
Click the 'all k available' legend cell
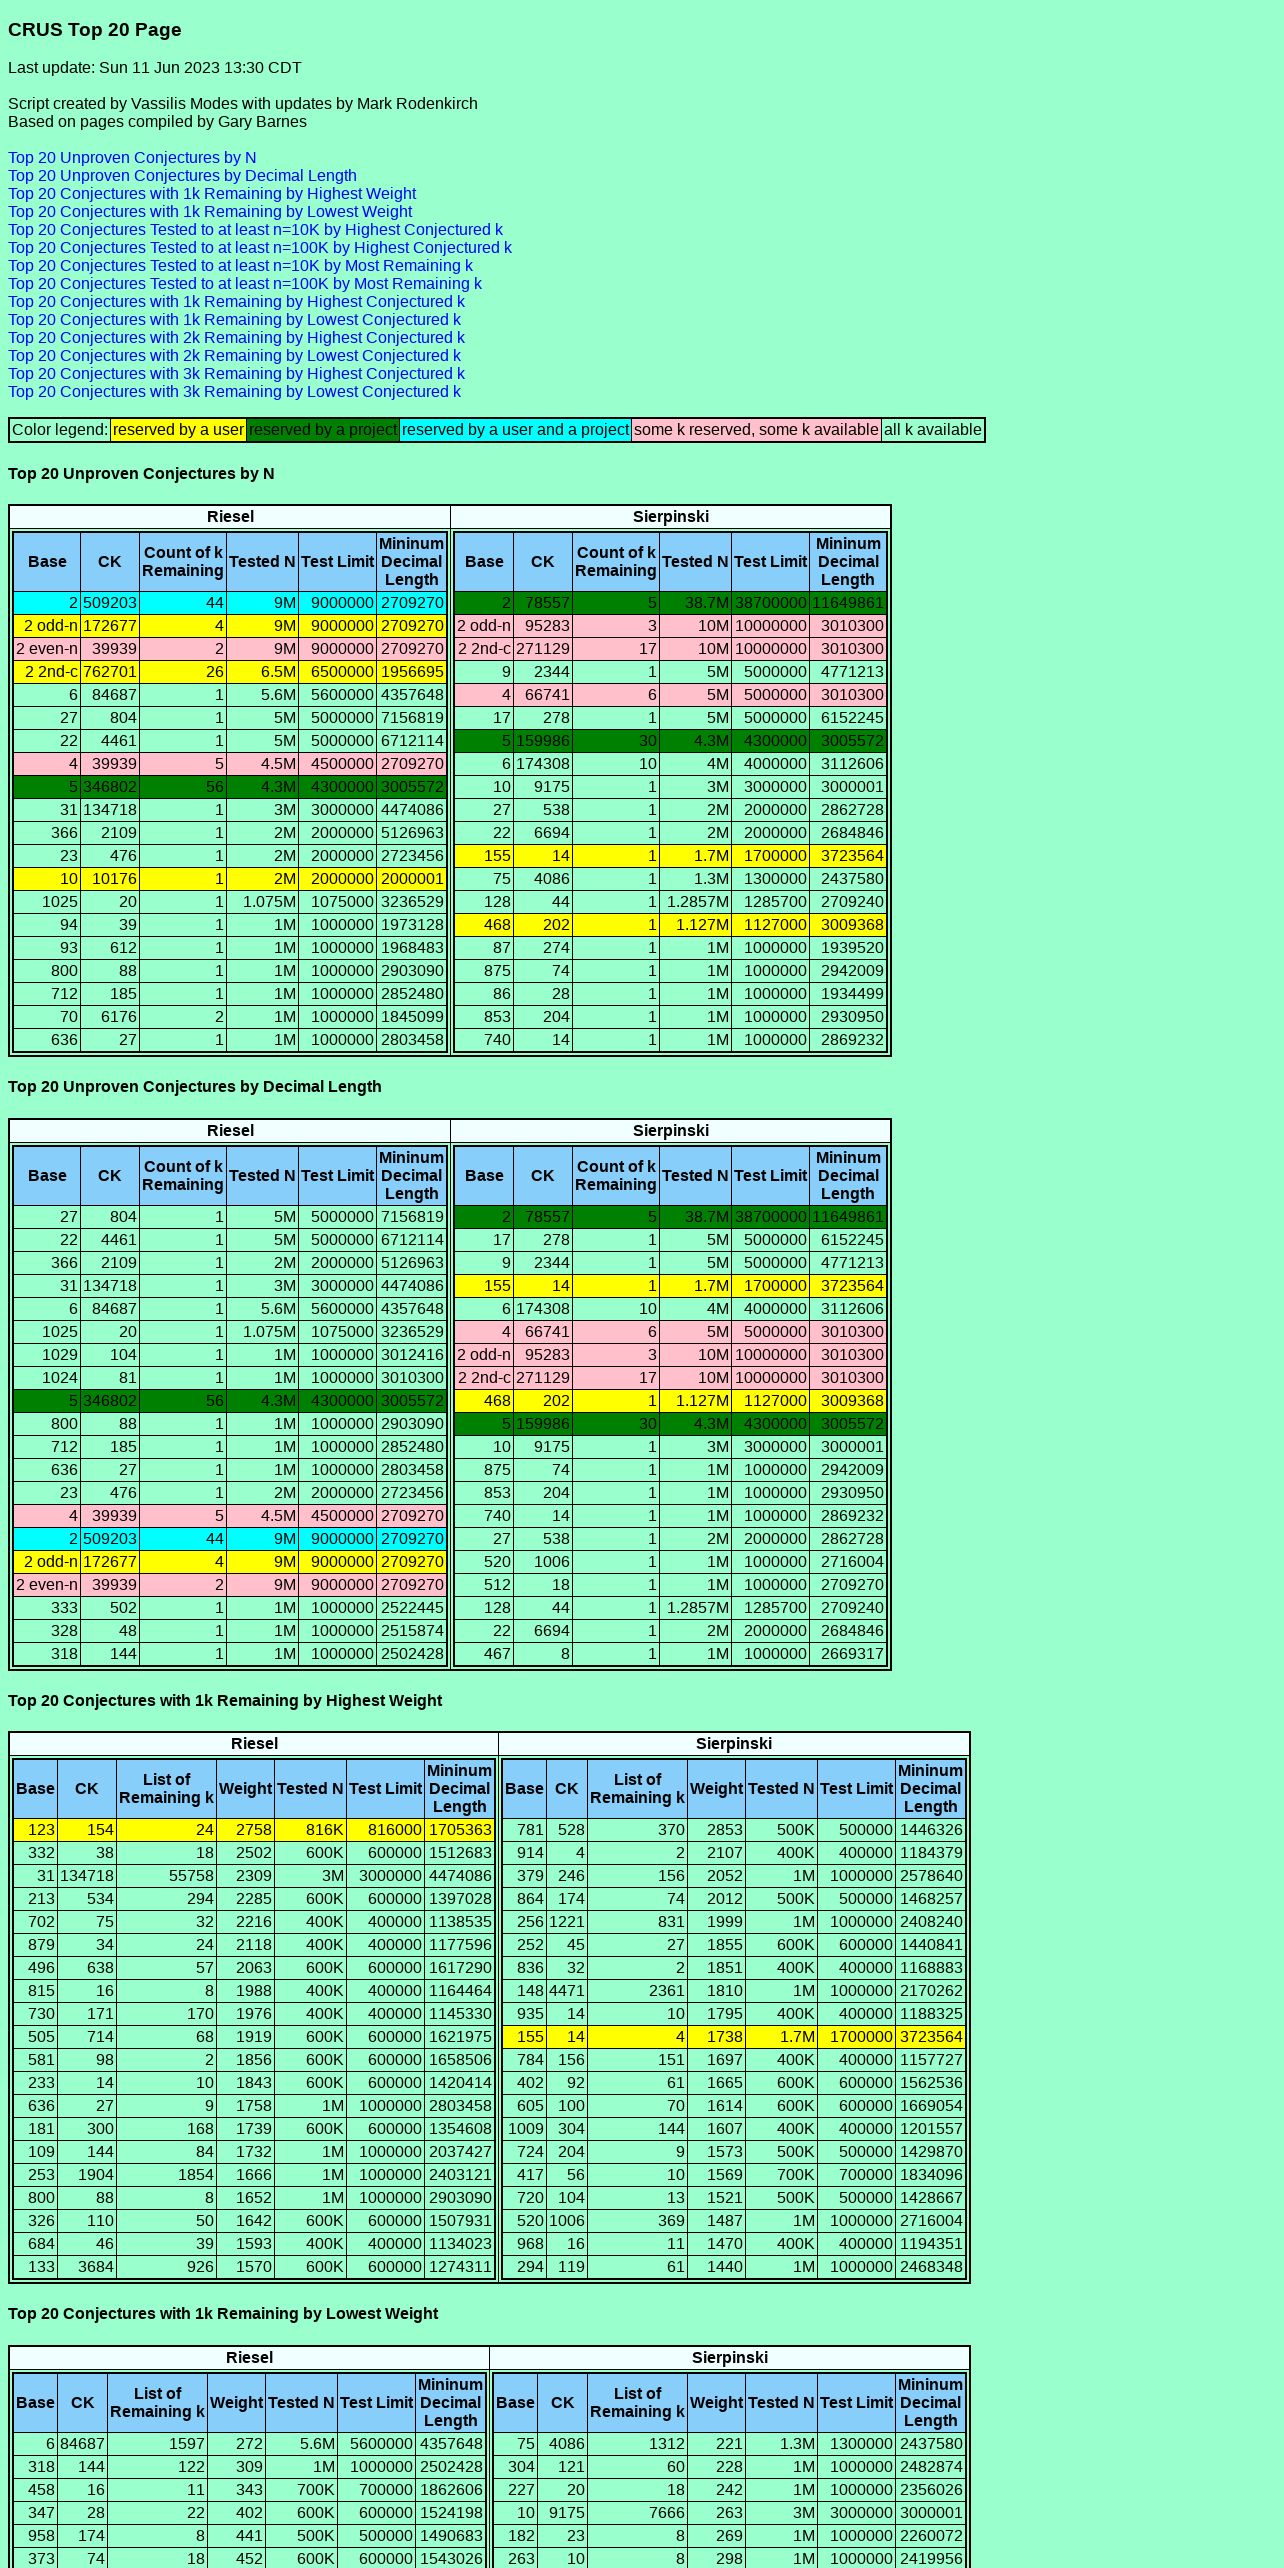coord(933,430)
